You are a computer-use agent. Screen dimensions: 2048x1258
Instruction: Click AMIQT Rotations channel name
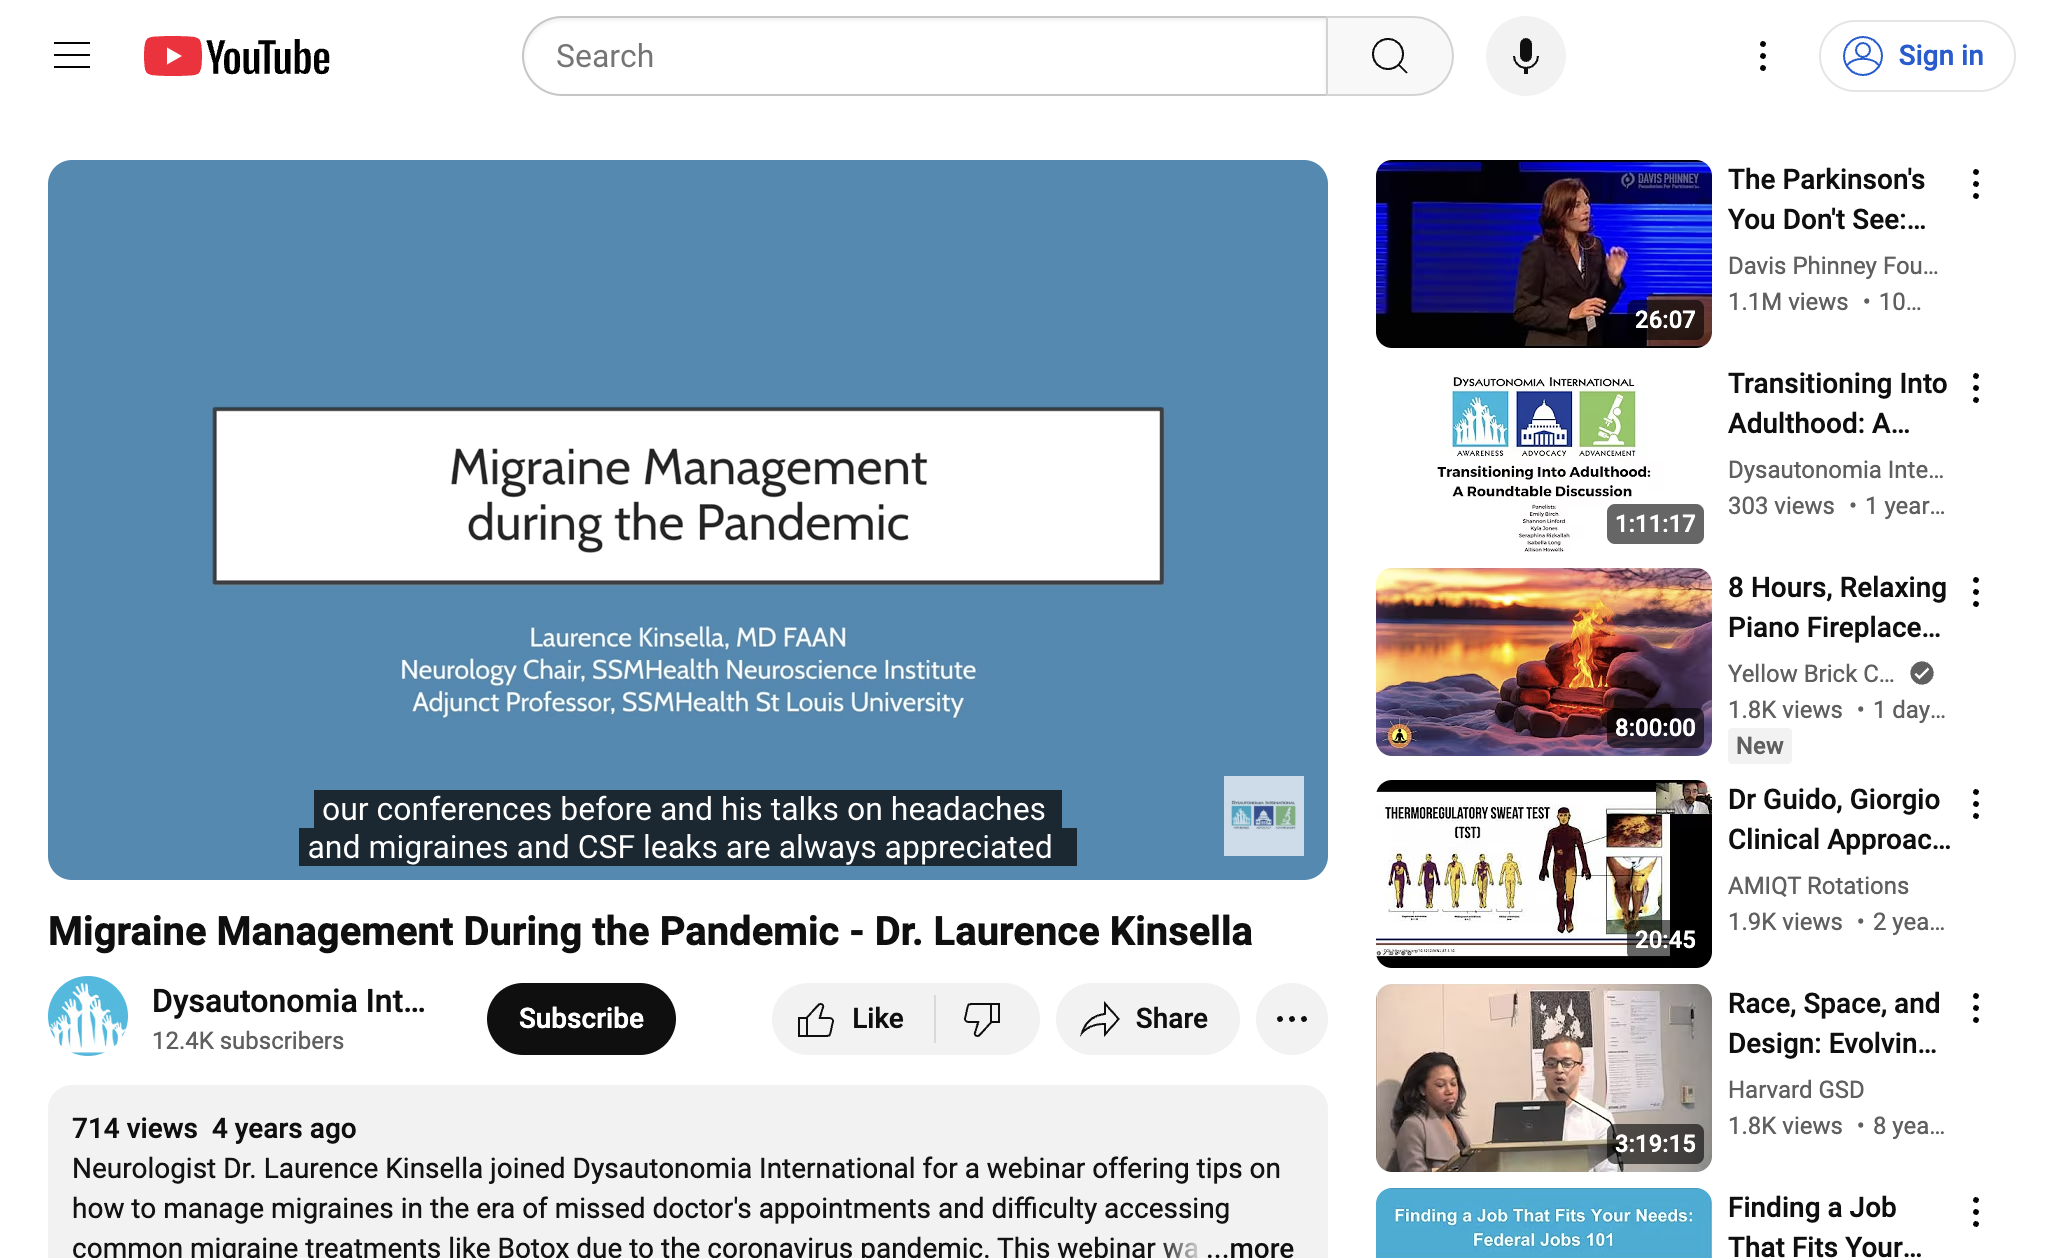click(x=1818, y=886)
